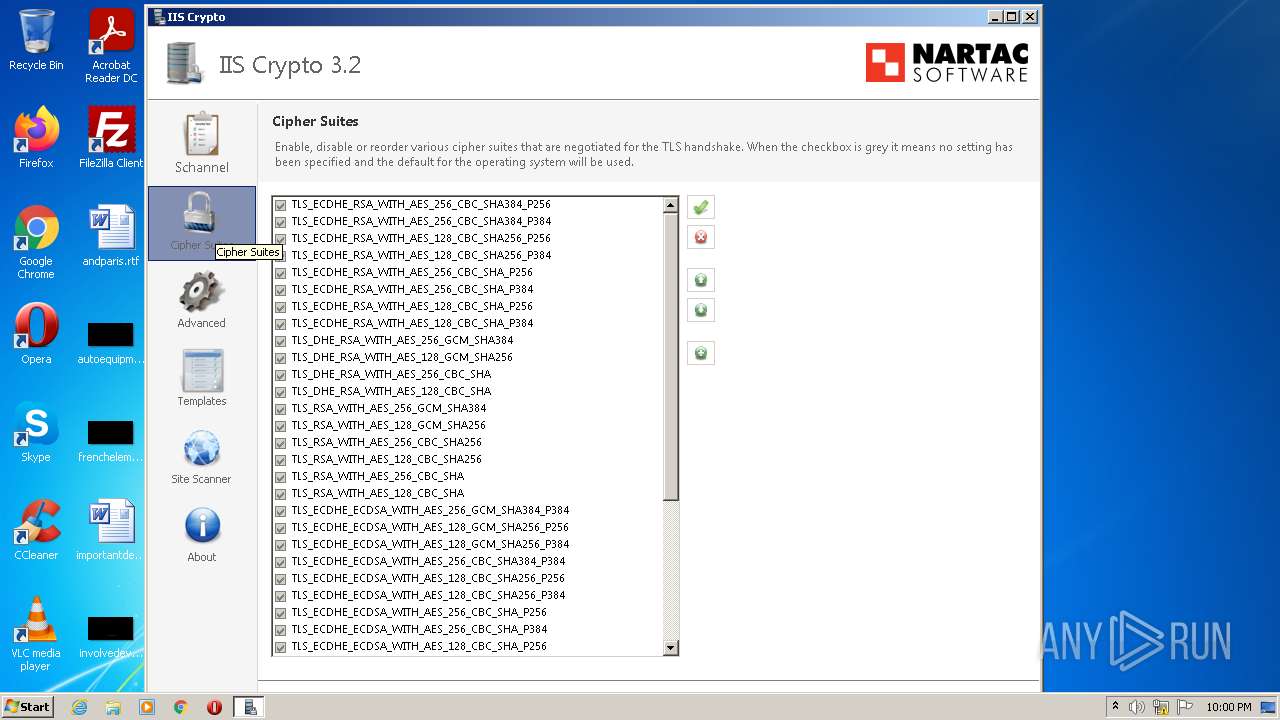Select TLS_ECDHE_ECDSA_WITH_AES_256_CBC_SHA_P256 row
Screen dimensions: 1280x720
click(x=467, y=612)
